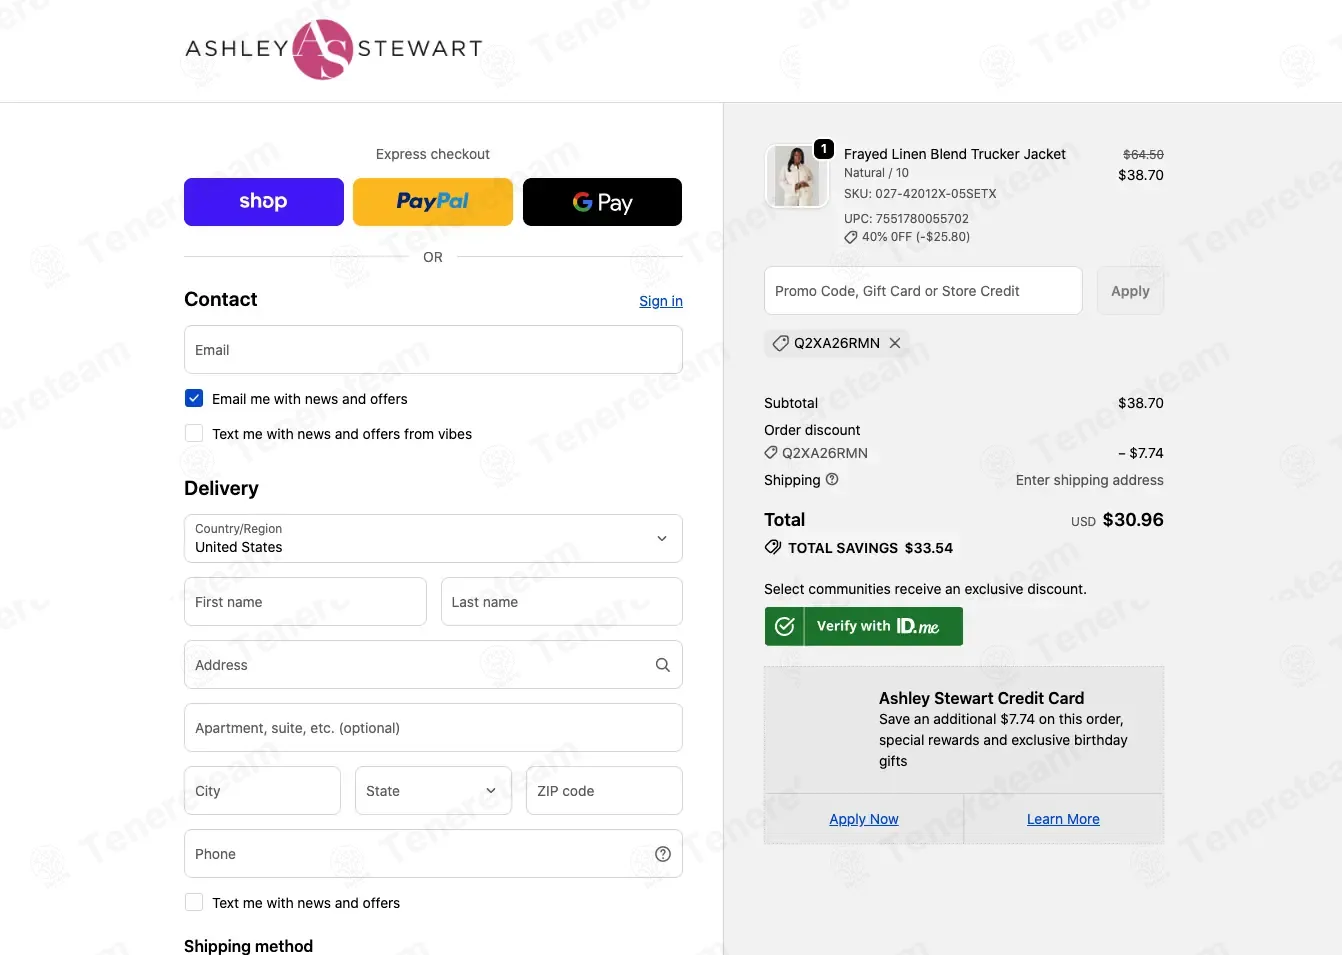
Task: Click the Phone help question icon
Action: point(662,854)
